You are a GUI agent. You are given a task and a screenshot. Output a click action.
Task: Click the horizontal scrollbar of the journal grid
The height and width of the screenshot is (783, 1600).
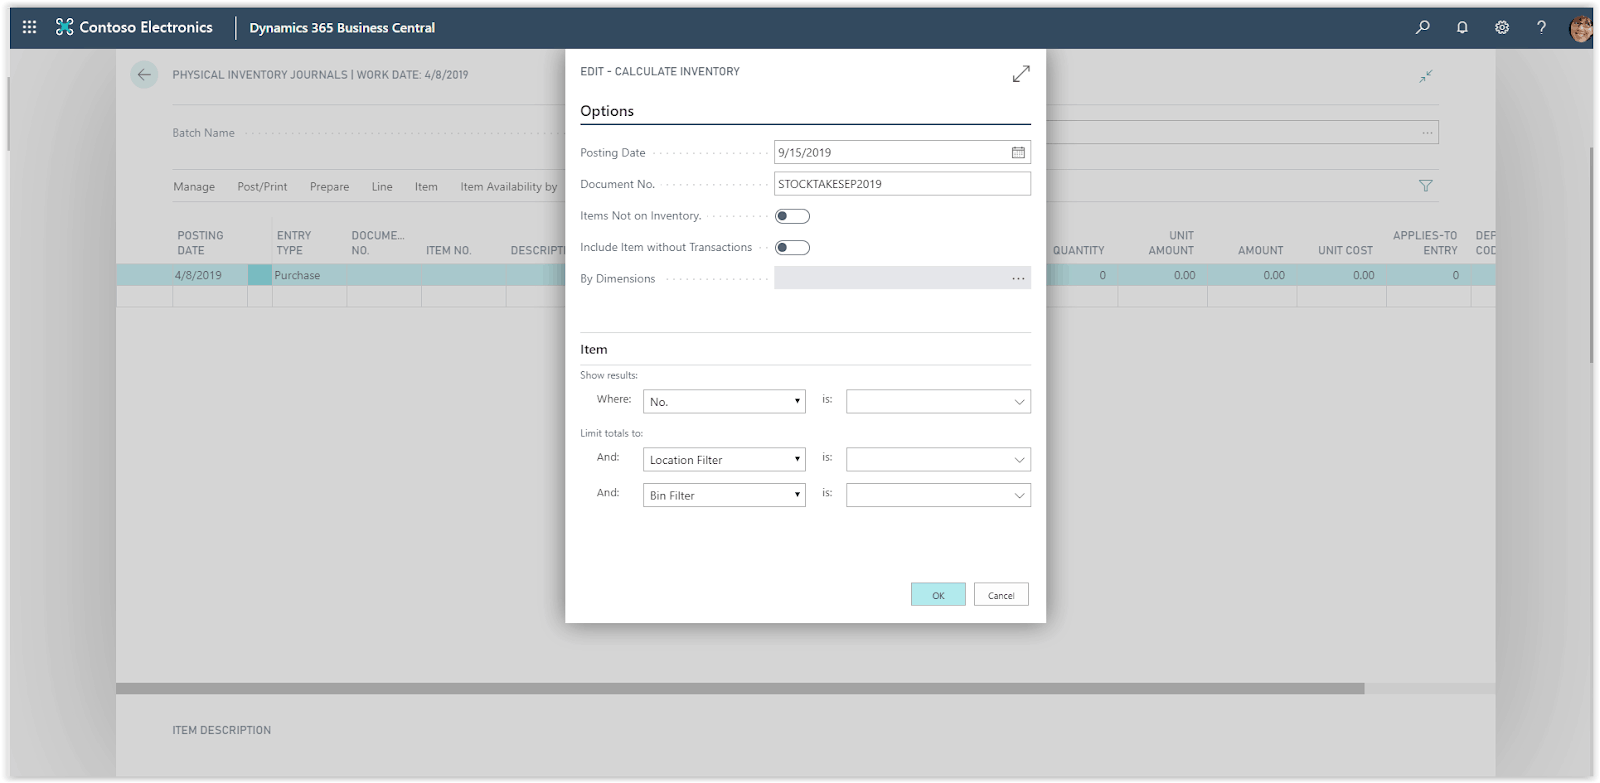coord(740,688)
